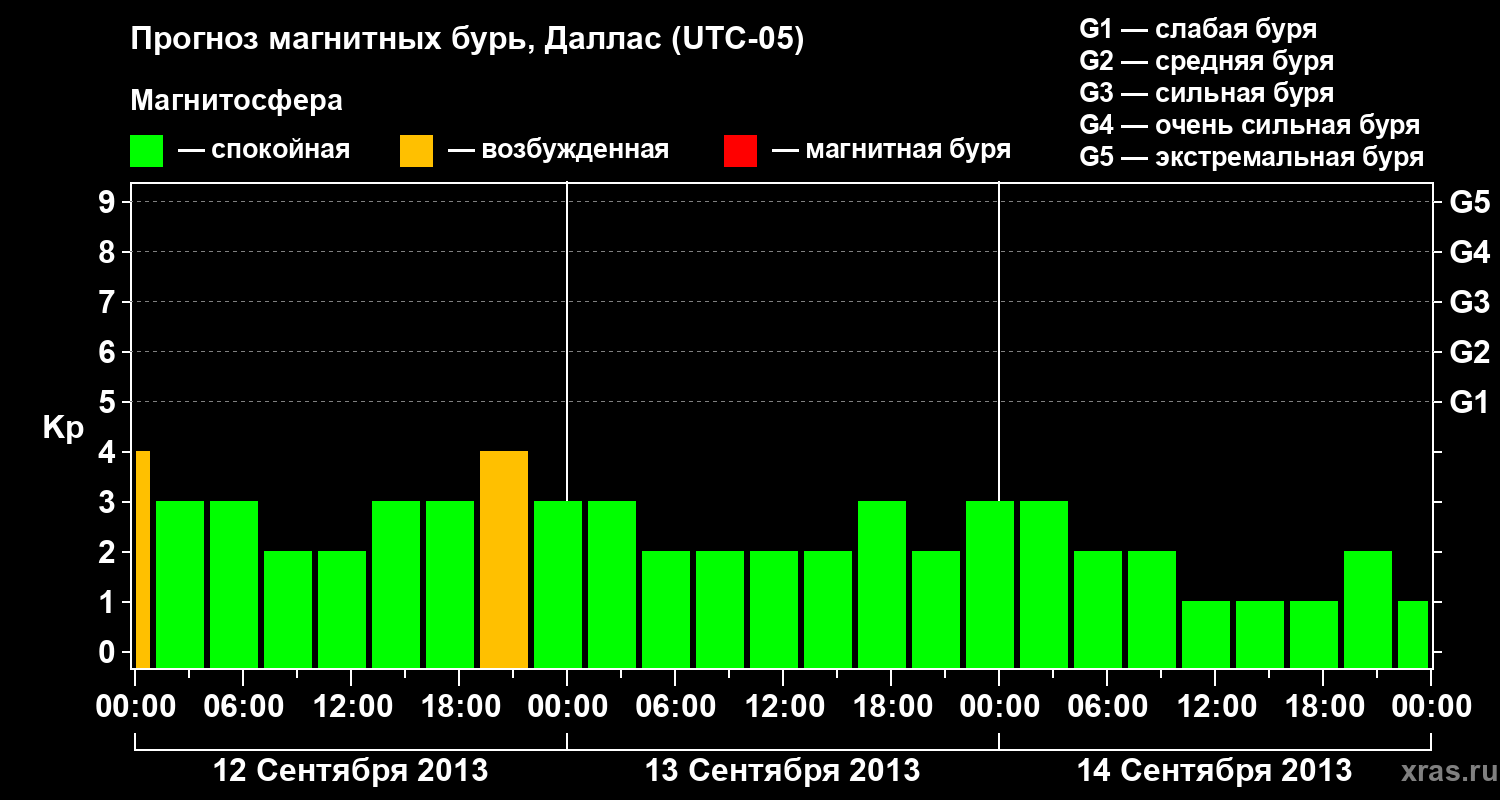Viewport: 1500px width, 800px height.
Task: Click the 'Kp' axis title
Action: 63,428
